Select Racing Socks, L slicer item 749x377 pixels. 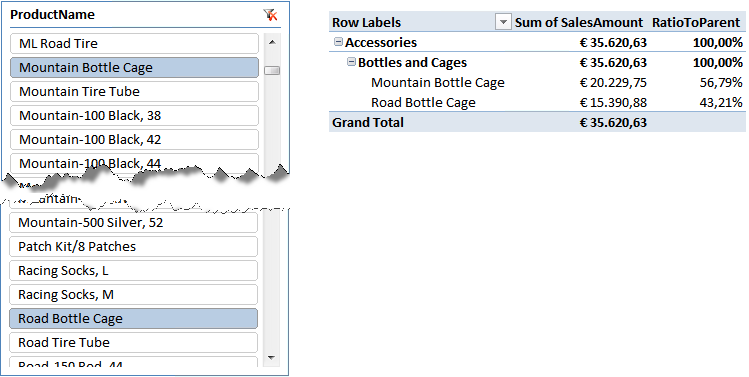pos(133,270)
